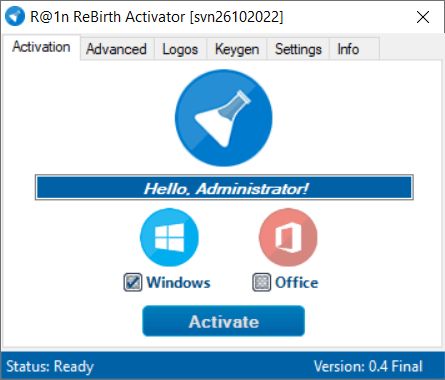Image resolution: width=445 pixels, height=380 pixels.
Task: Uncheck the Windows checkbox
Action: pyautogui.click(x=133, y=282)
